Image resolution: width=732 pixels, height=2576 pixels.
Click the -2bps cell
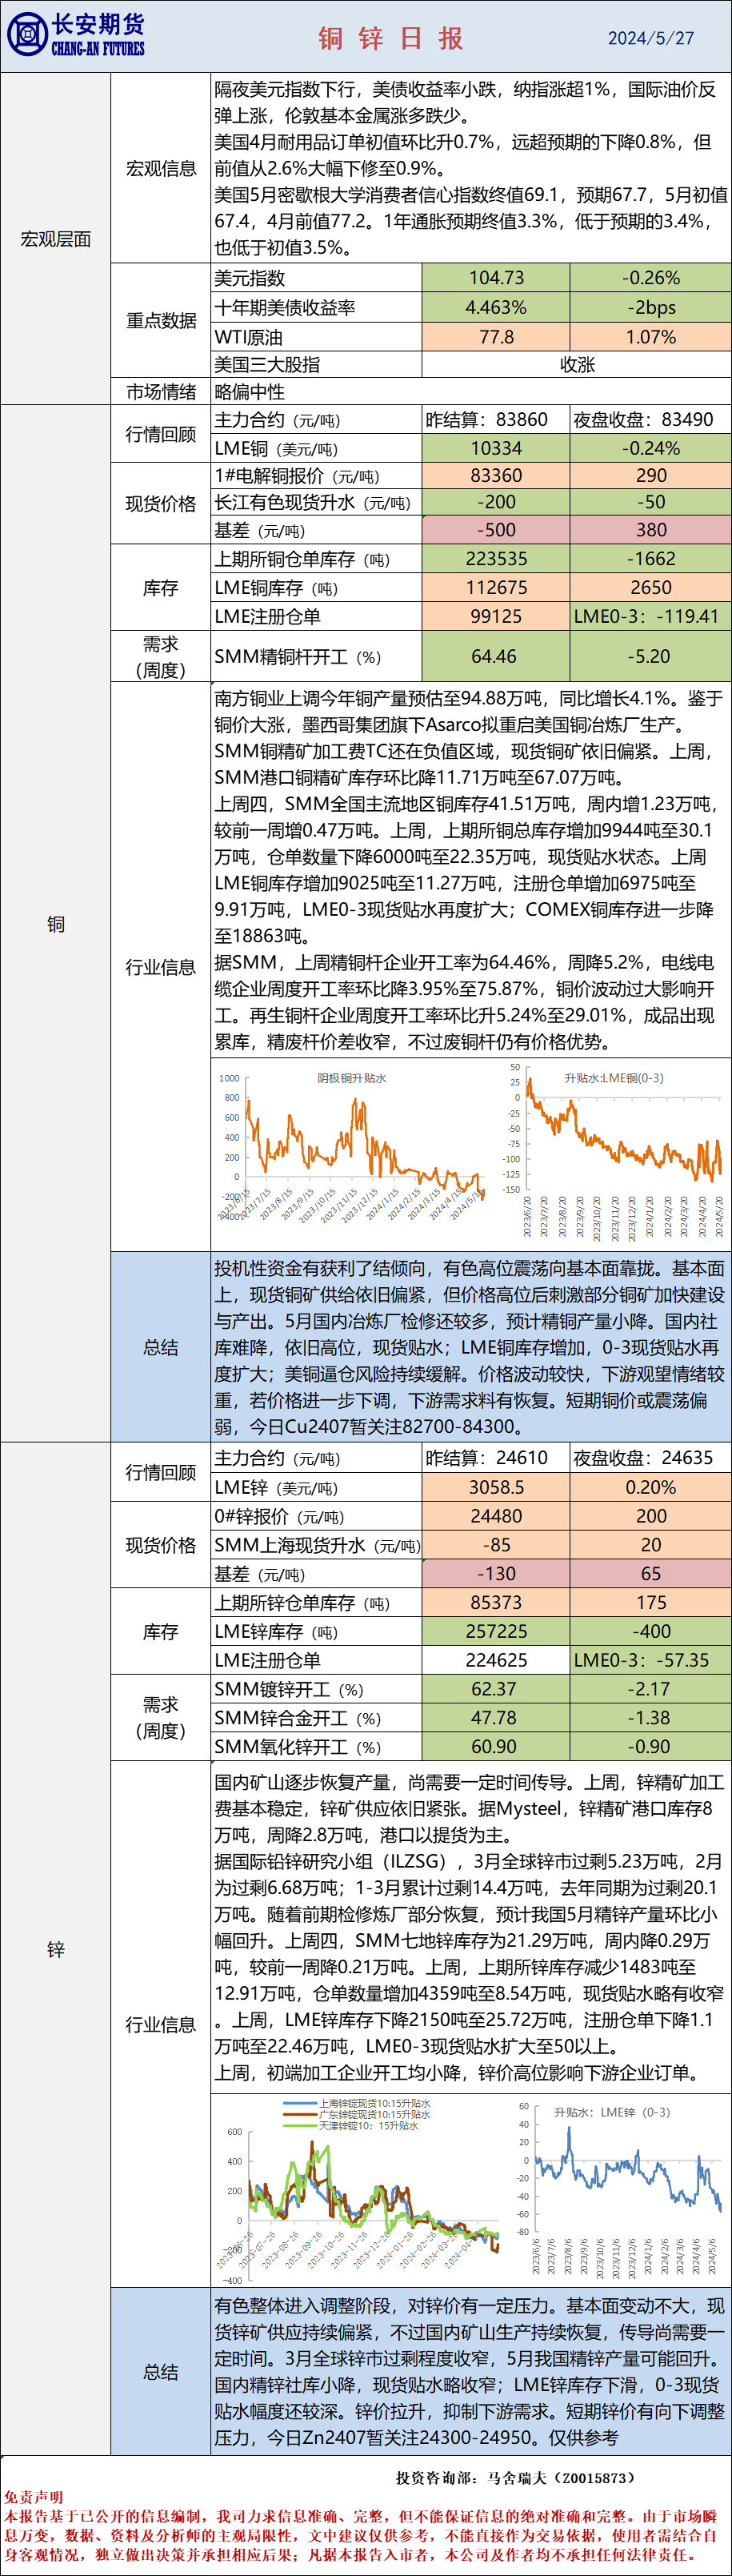pyautogui.click(x=651, y=307)
